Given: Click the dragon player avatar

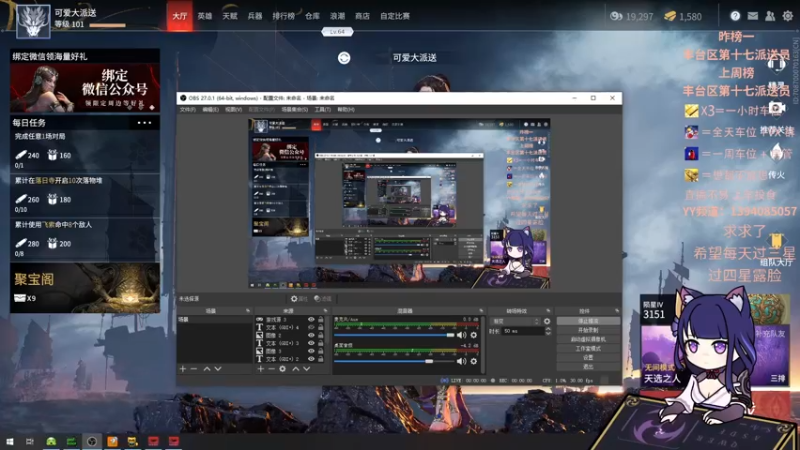Looking at the screenshot, I should point(33,21).
